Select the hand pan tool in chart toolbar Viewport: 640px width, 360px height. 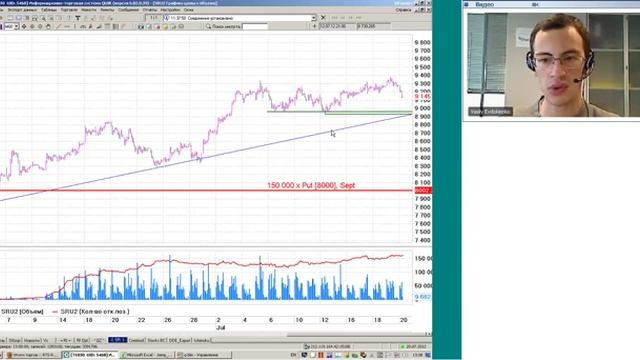[48, 27]
